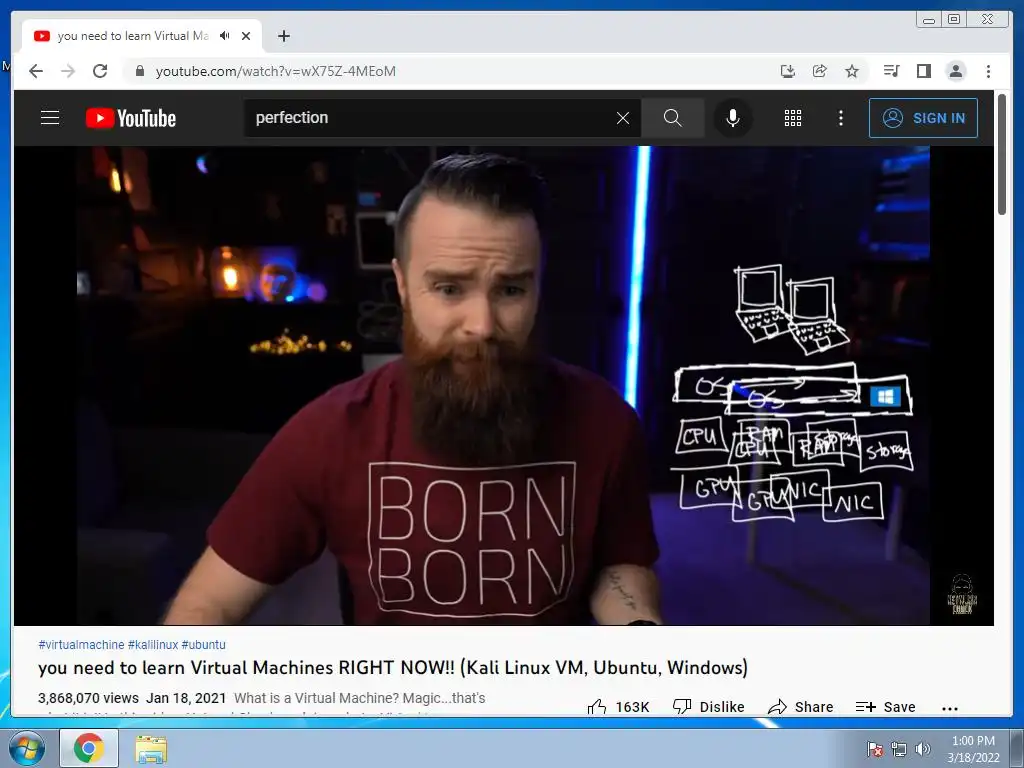Open the Chrome profile avatar
Screen dimensions: 1024x768
[955, 71]
